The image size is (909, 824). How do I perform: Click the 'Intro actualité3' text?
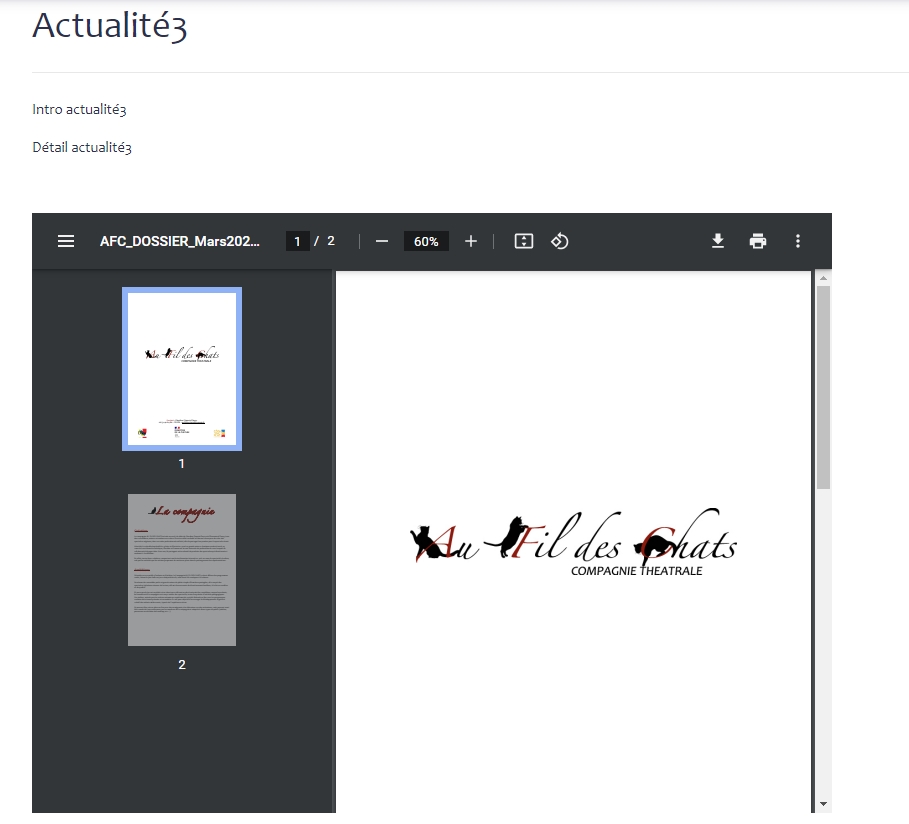click(x=79, y=109)
